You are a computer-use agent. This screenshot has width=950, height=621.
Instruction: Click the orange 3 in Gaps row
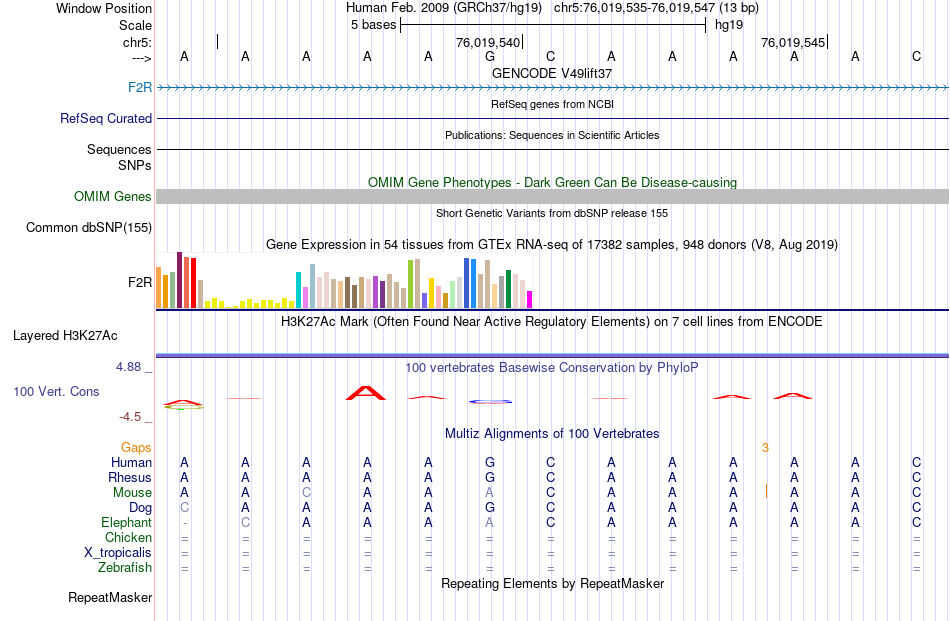(765, 448)
